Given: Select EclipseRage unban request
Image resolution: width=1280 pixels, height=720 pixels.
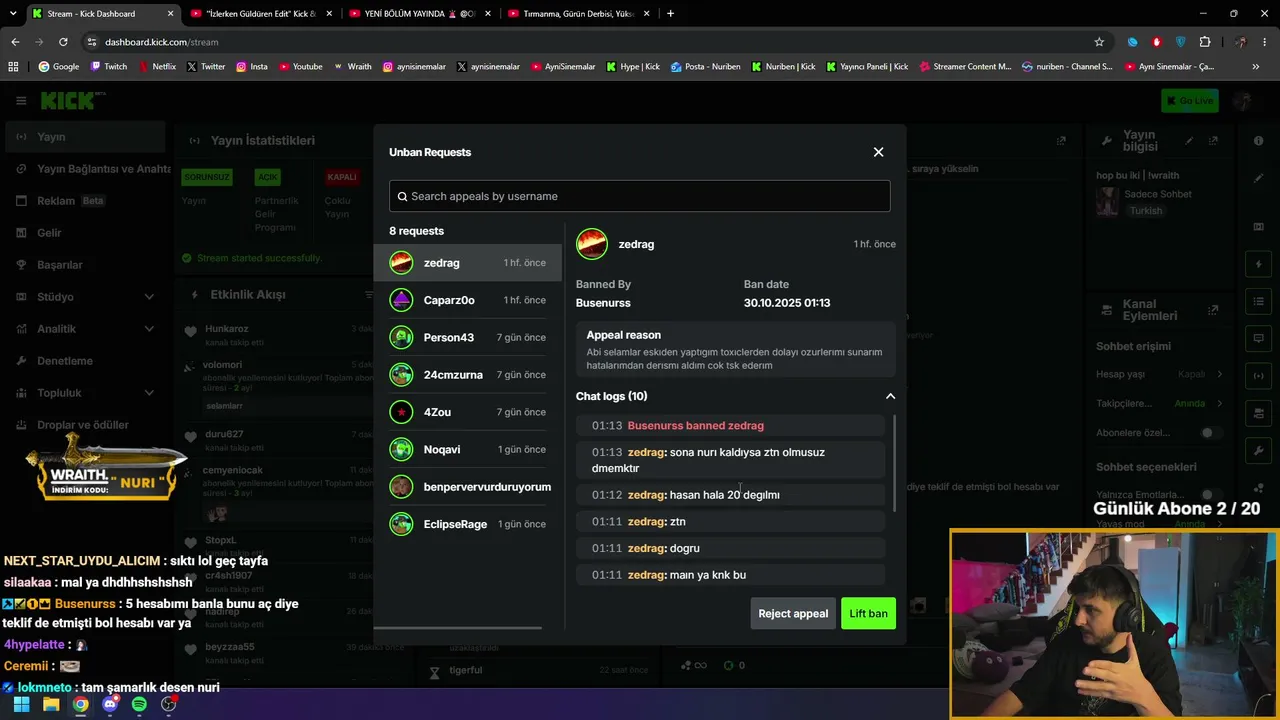Looking at the screenshot, I should [468, 524].
